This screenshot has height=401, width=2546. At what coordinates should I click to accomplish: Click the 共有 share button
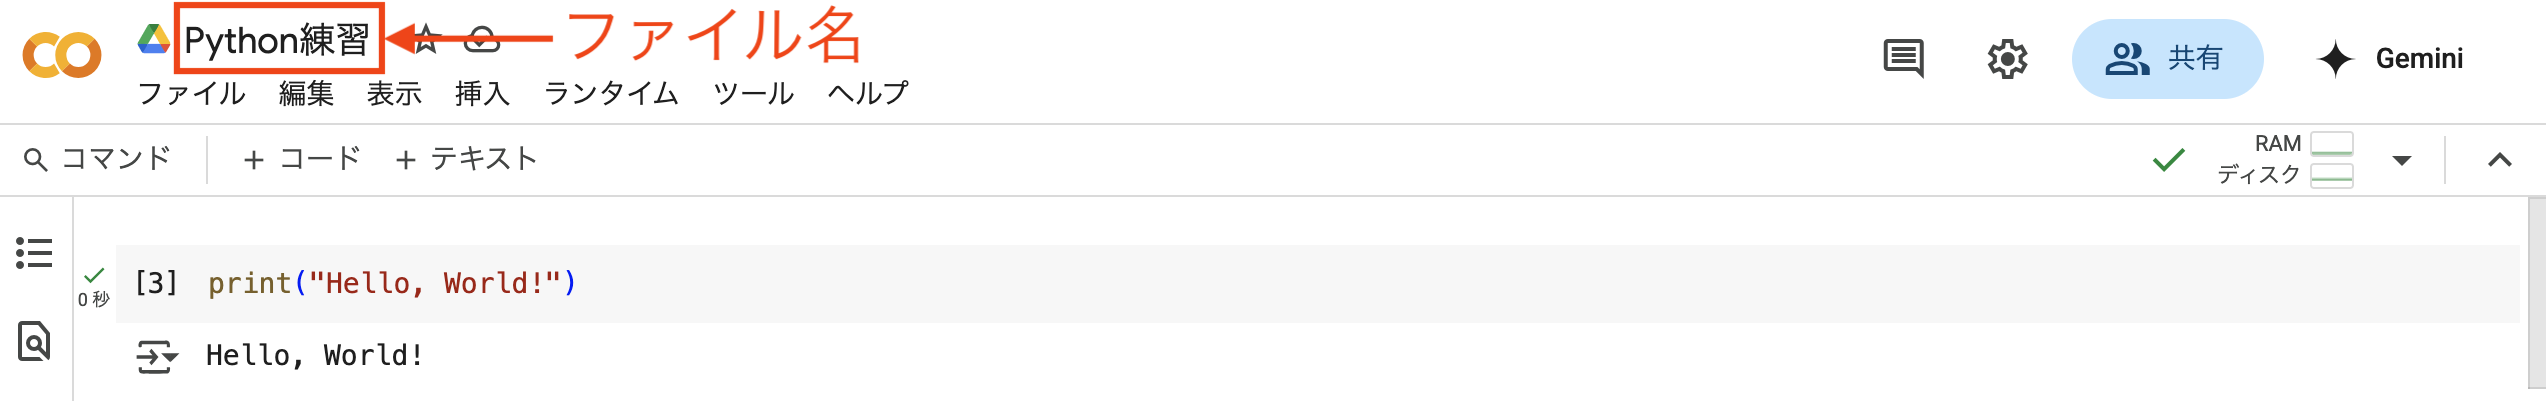tap(2167, 59)
